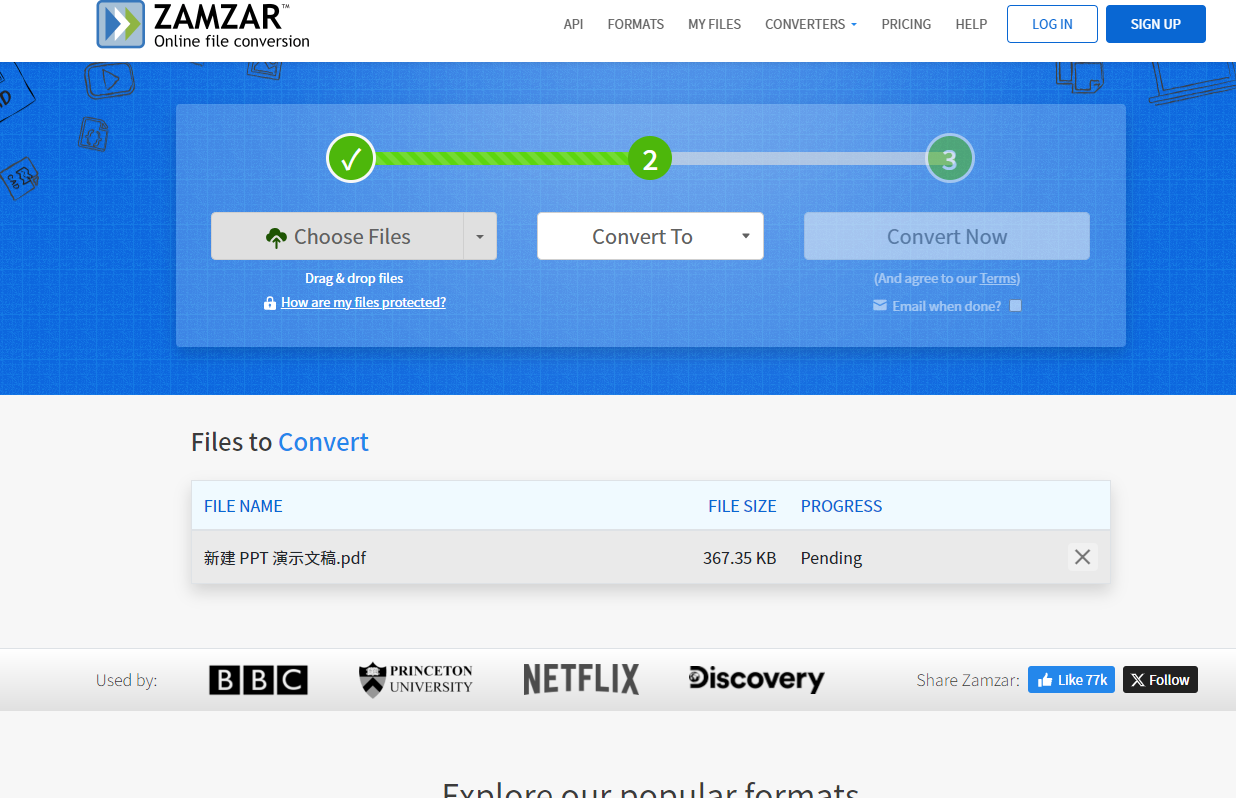Remove the PDF file with X icon
This screenshot has width=1236, height=798.
[x=1082, y=557]
